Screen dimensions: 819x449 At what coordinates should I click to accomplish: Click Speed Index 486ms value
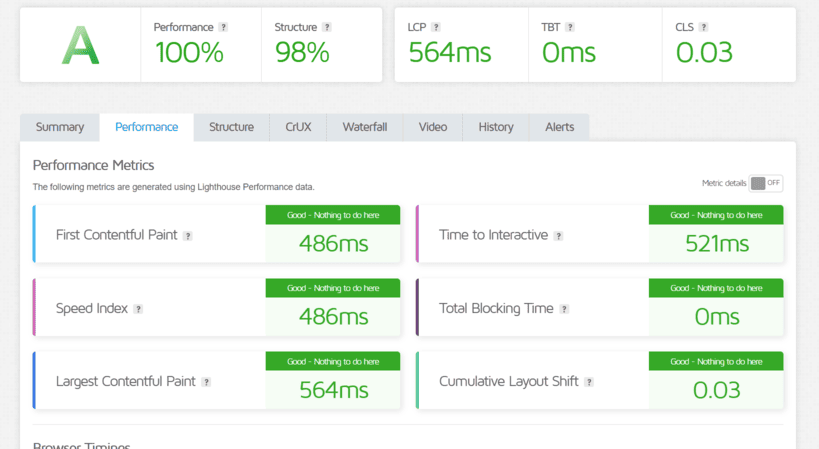[333, 317]
